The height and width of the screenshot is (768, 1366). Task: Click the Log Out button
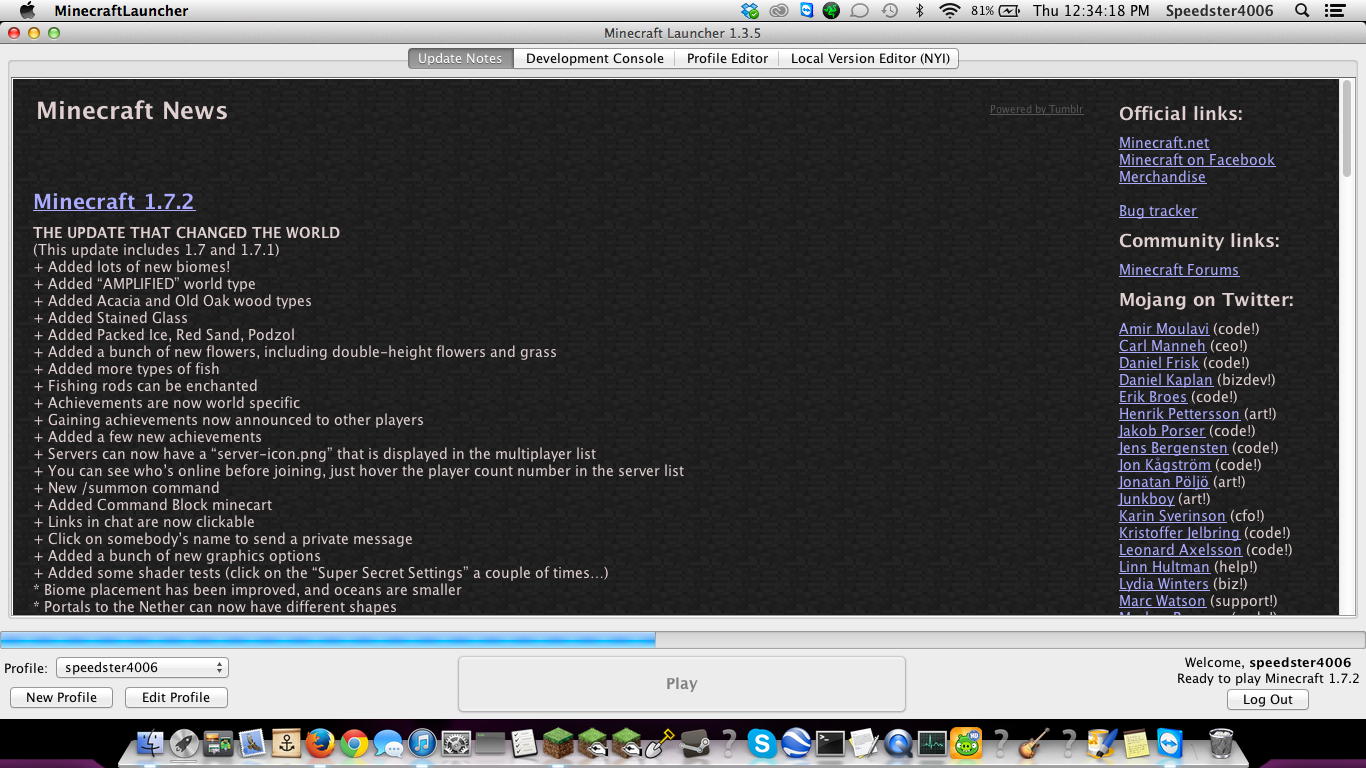(1268, 699)
